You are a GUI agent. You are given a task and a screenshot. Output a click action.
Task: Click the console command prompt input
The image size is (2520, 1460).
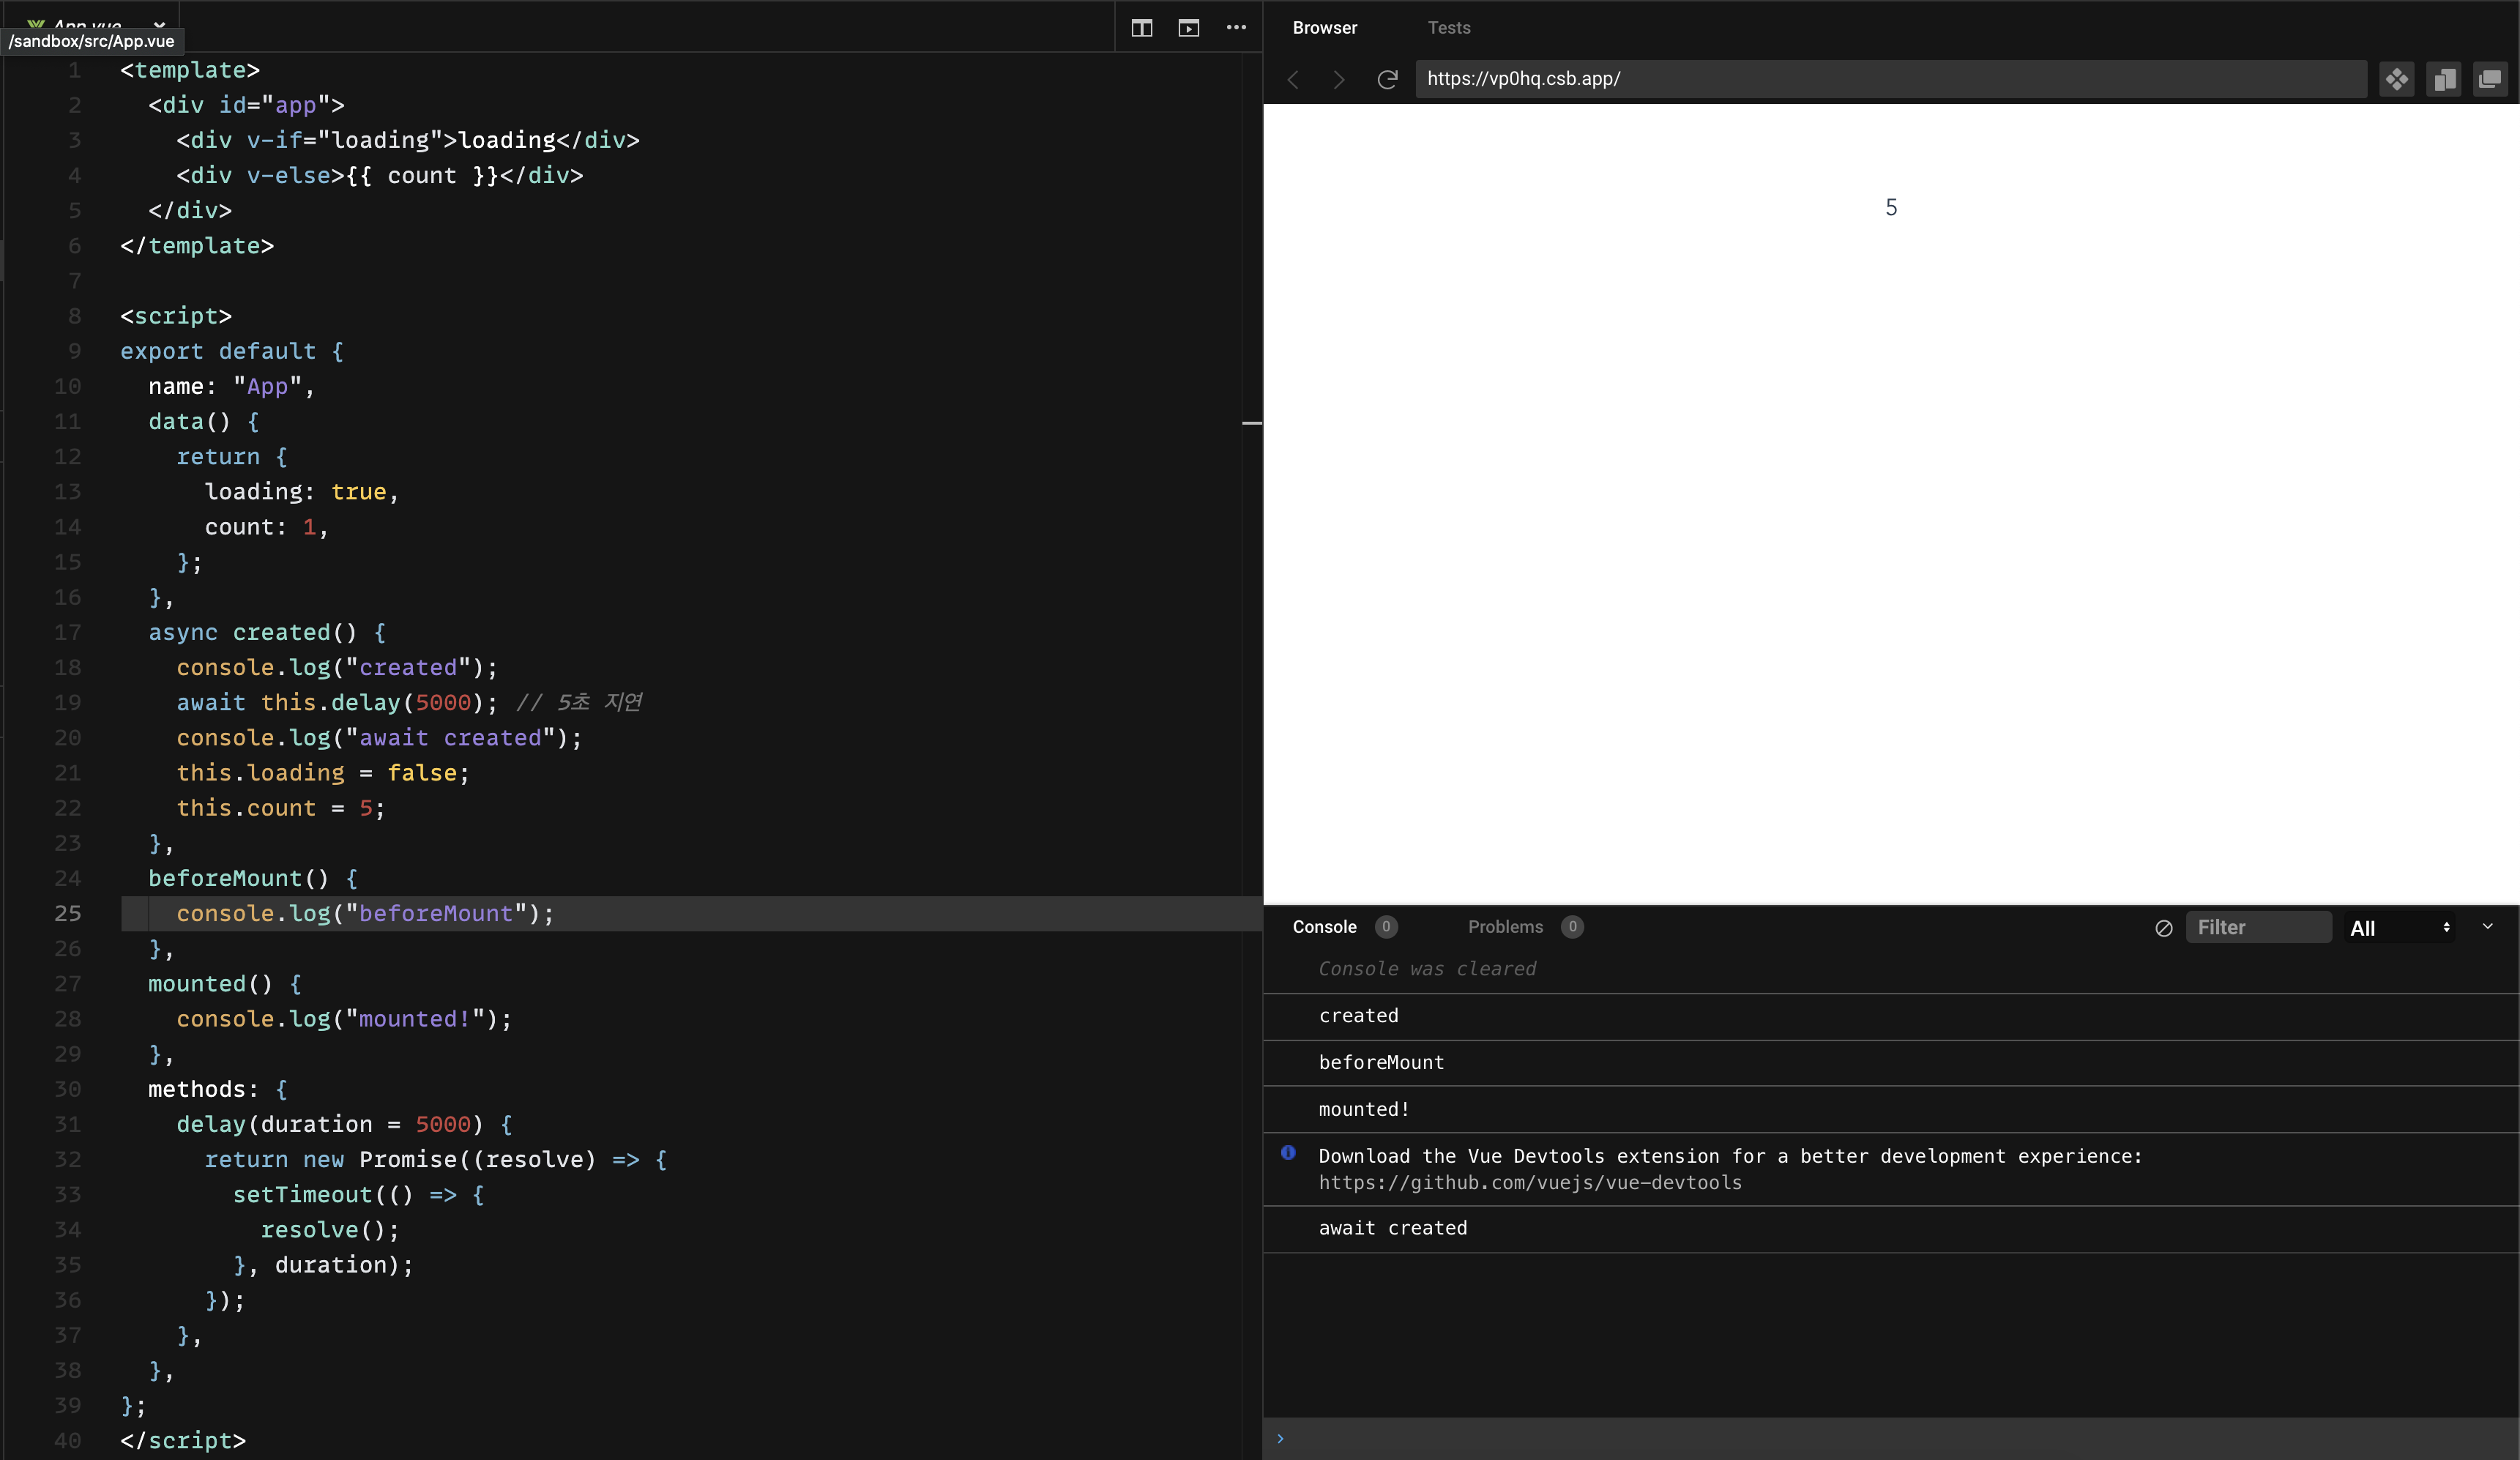[x=1890, y=1439]
